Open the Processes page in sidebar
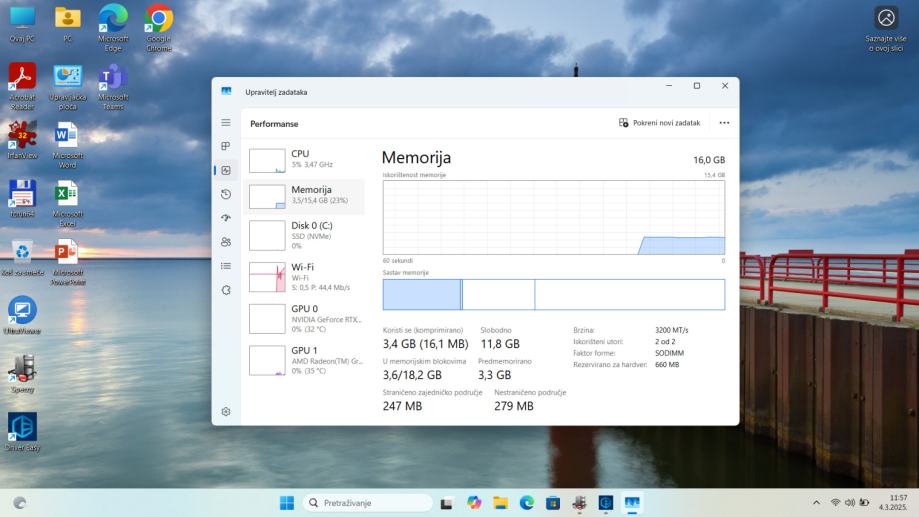919x517 pixels. pos(226,146)
